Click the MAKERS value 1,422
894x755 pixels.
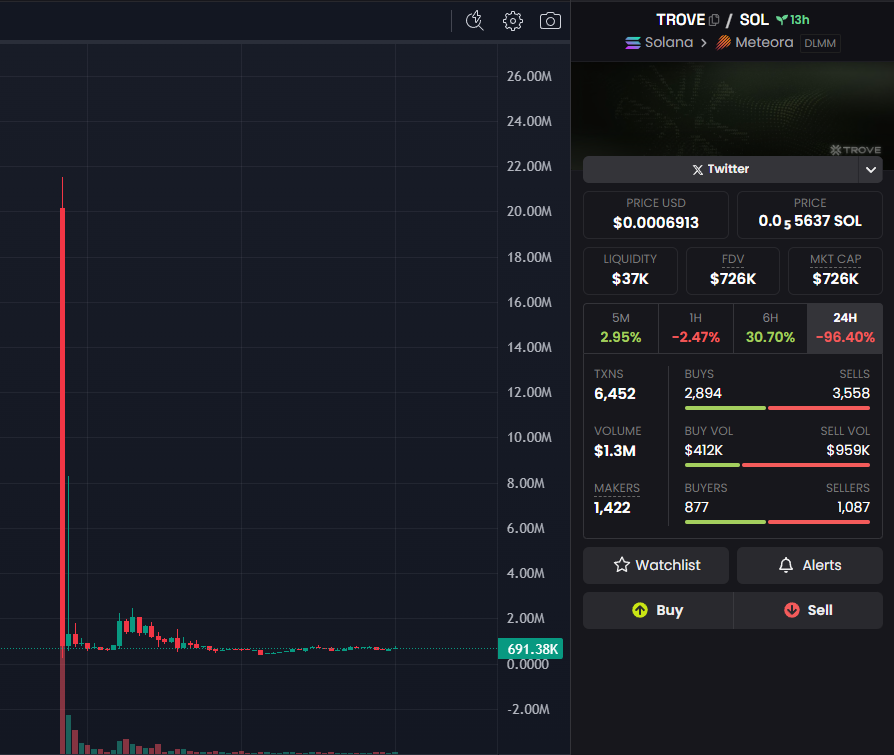point(612,508)
